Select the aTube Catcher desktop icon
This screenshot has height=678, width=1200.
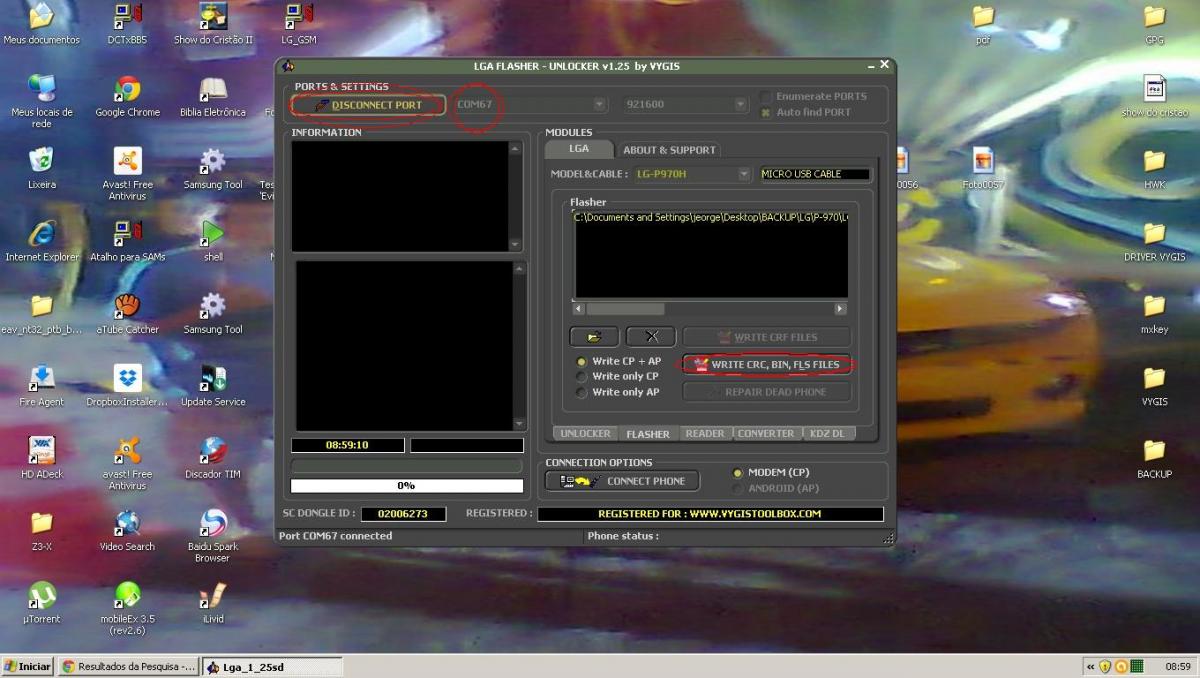point(127,312)
